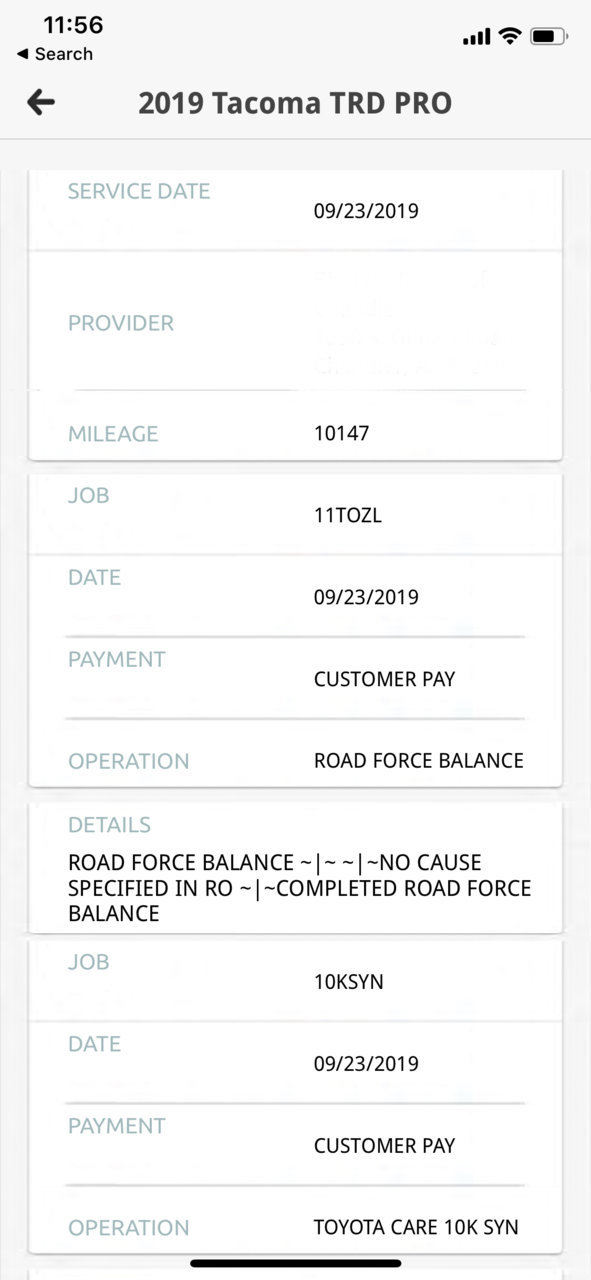This screenshot has width=591, height=1280.
Task: Tap the back arrow icon
Action: click(x=41, y=102)
